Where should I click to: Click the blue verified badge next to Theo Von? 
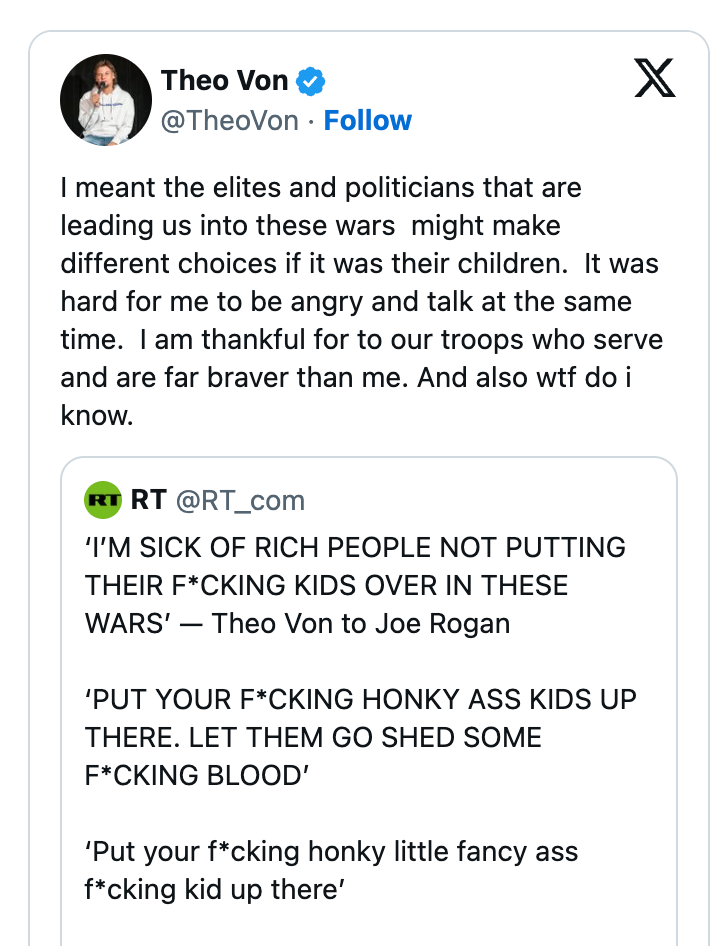point(310,81)
